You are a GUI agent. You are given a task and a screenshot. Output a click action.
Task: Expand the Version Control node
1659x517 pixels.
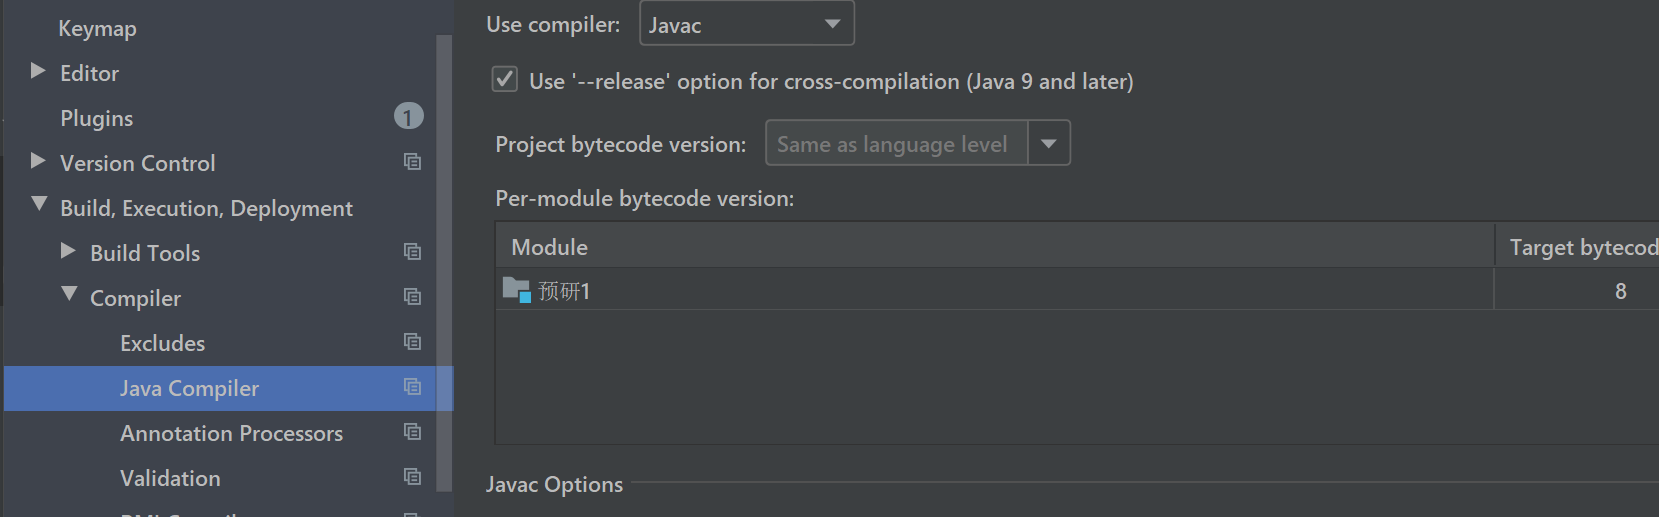coord(38,161)
